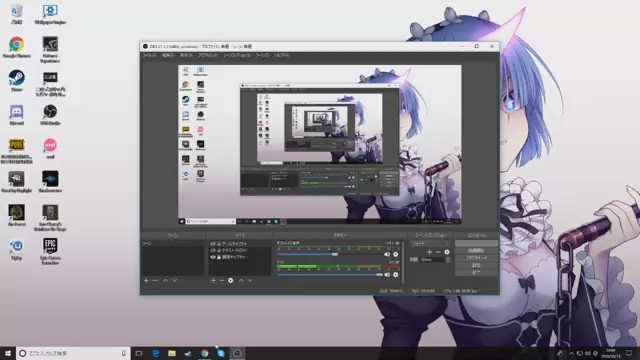Toggle lock on テキスト (GDI+) source
The height and width of the screenshot is (360, 640).
pyautogui.click(x=219, y=250)
